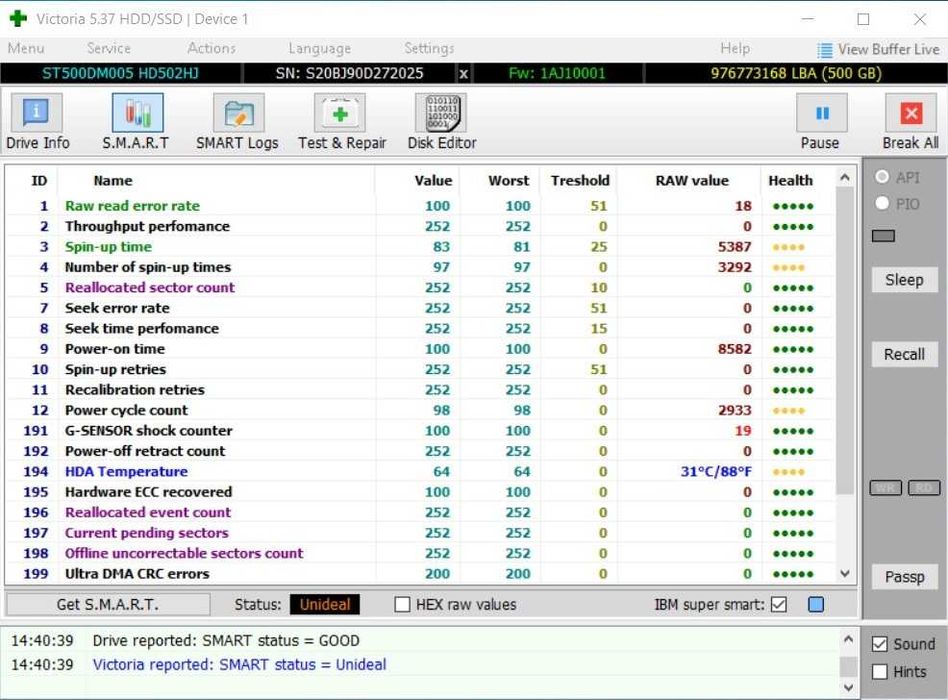Select the Power-on time row

click(x=421, y=349)
